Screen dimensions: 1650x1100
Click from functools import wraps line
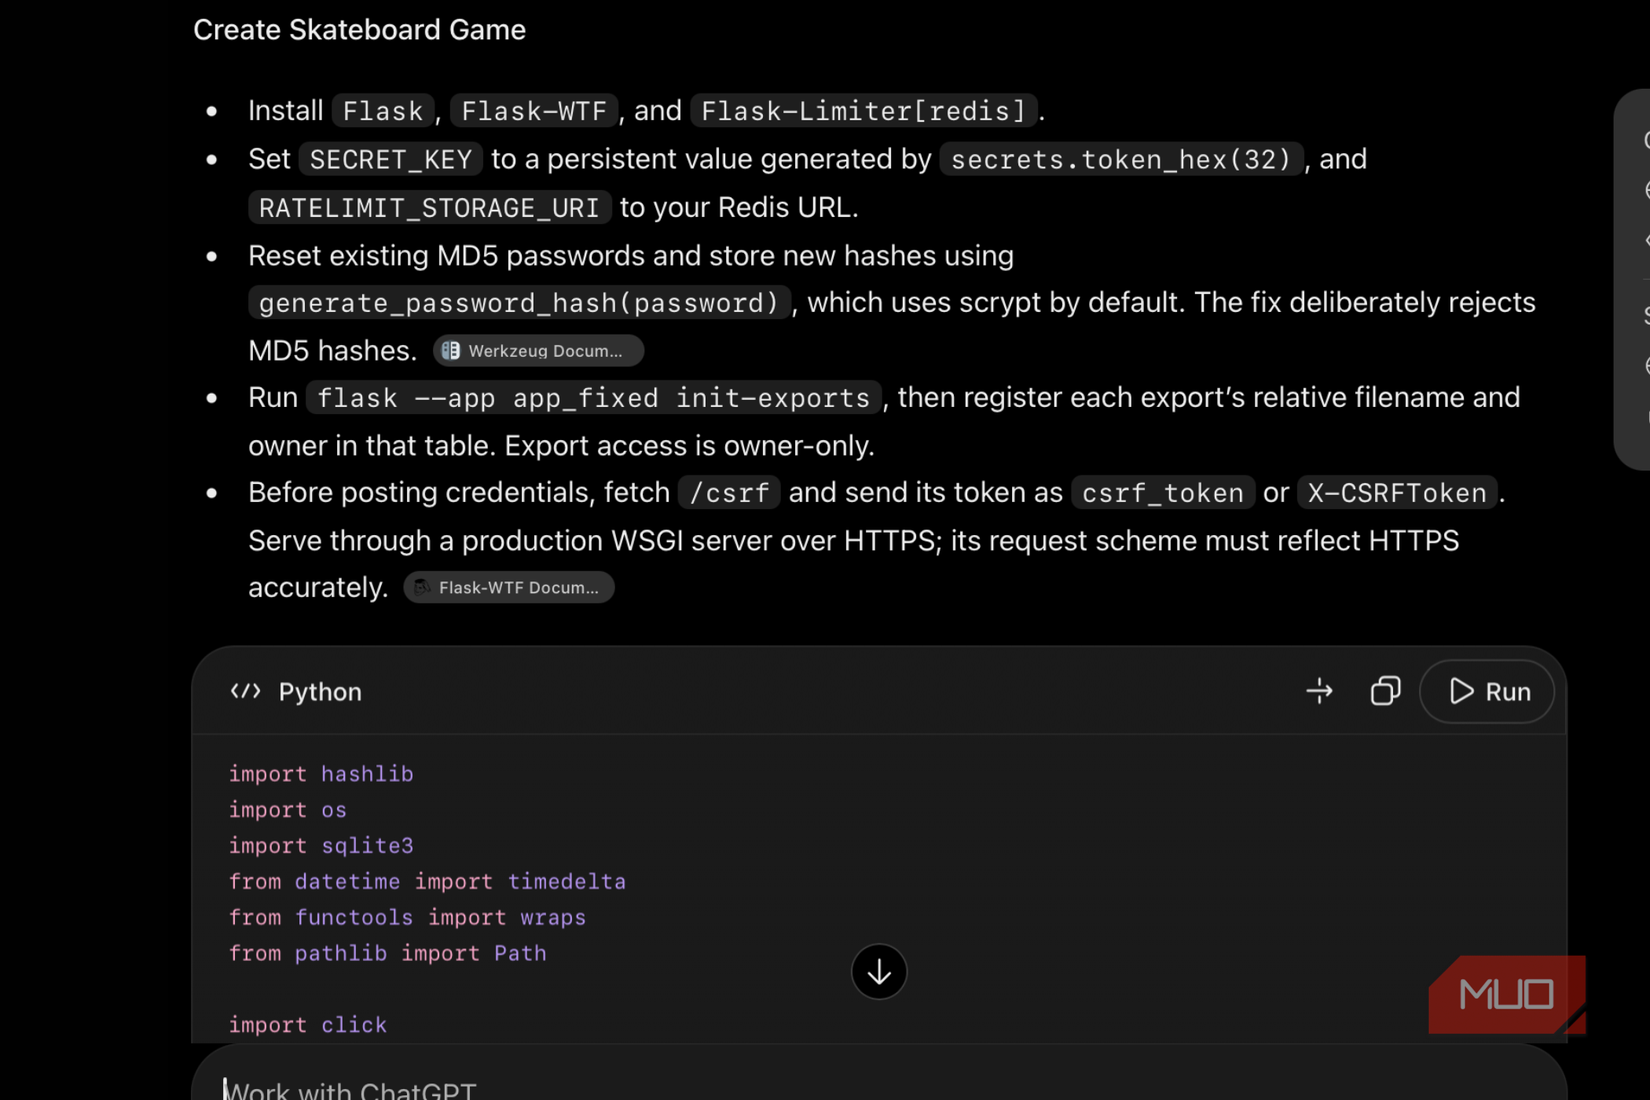tap(407, 918)
